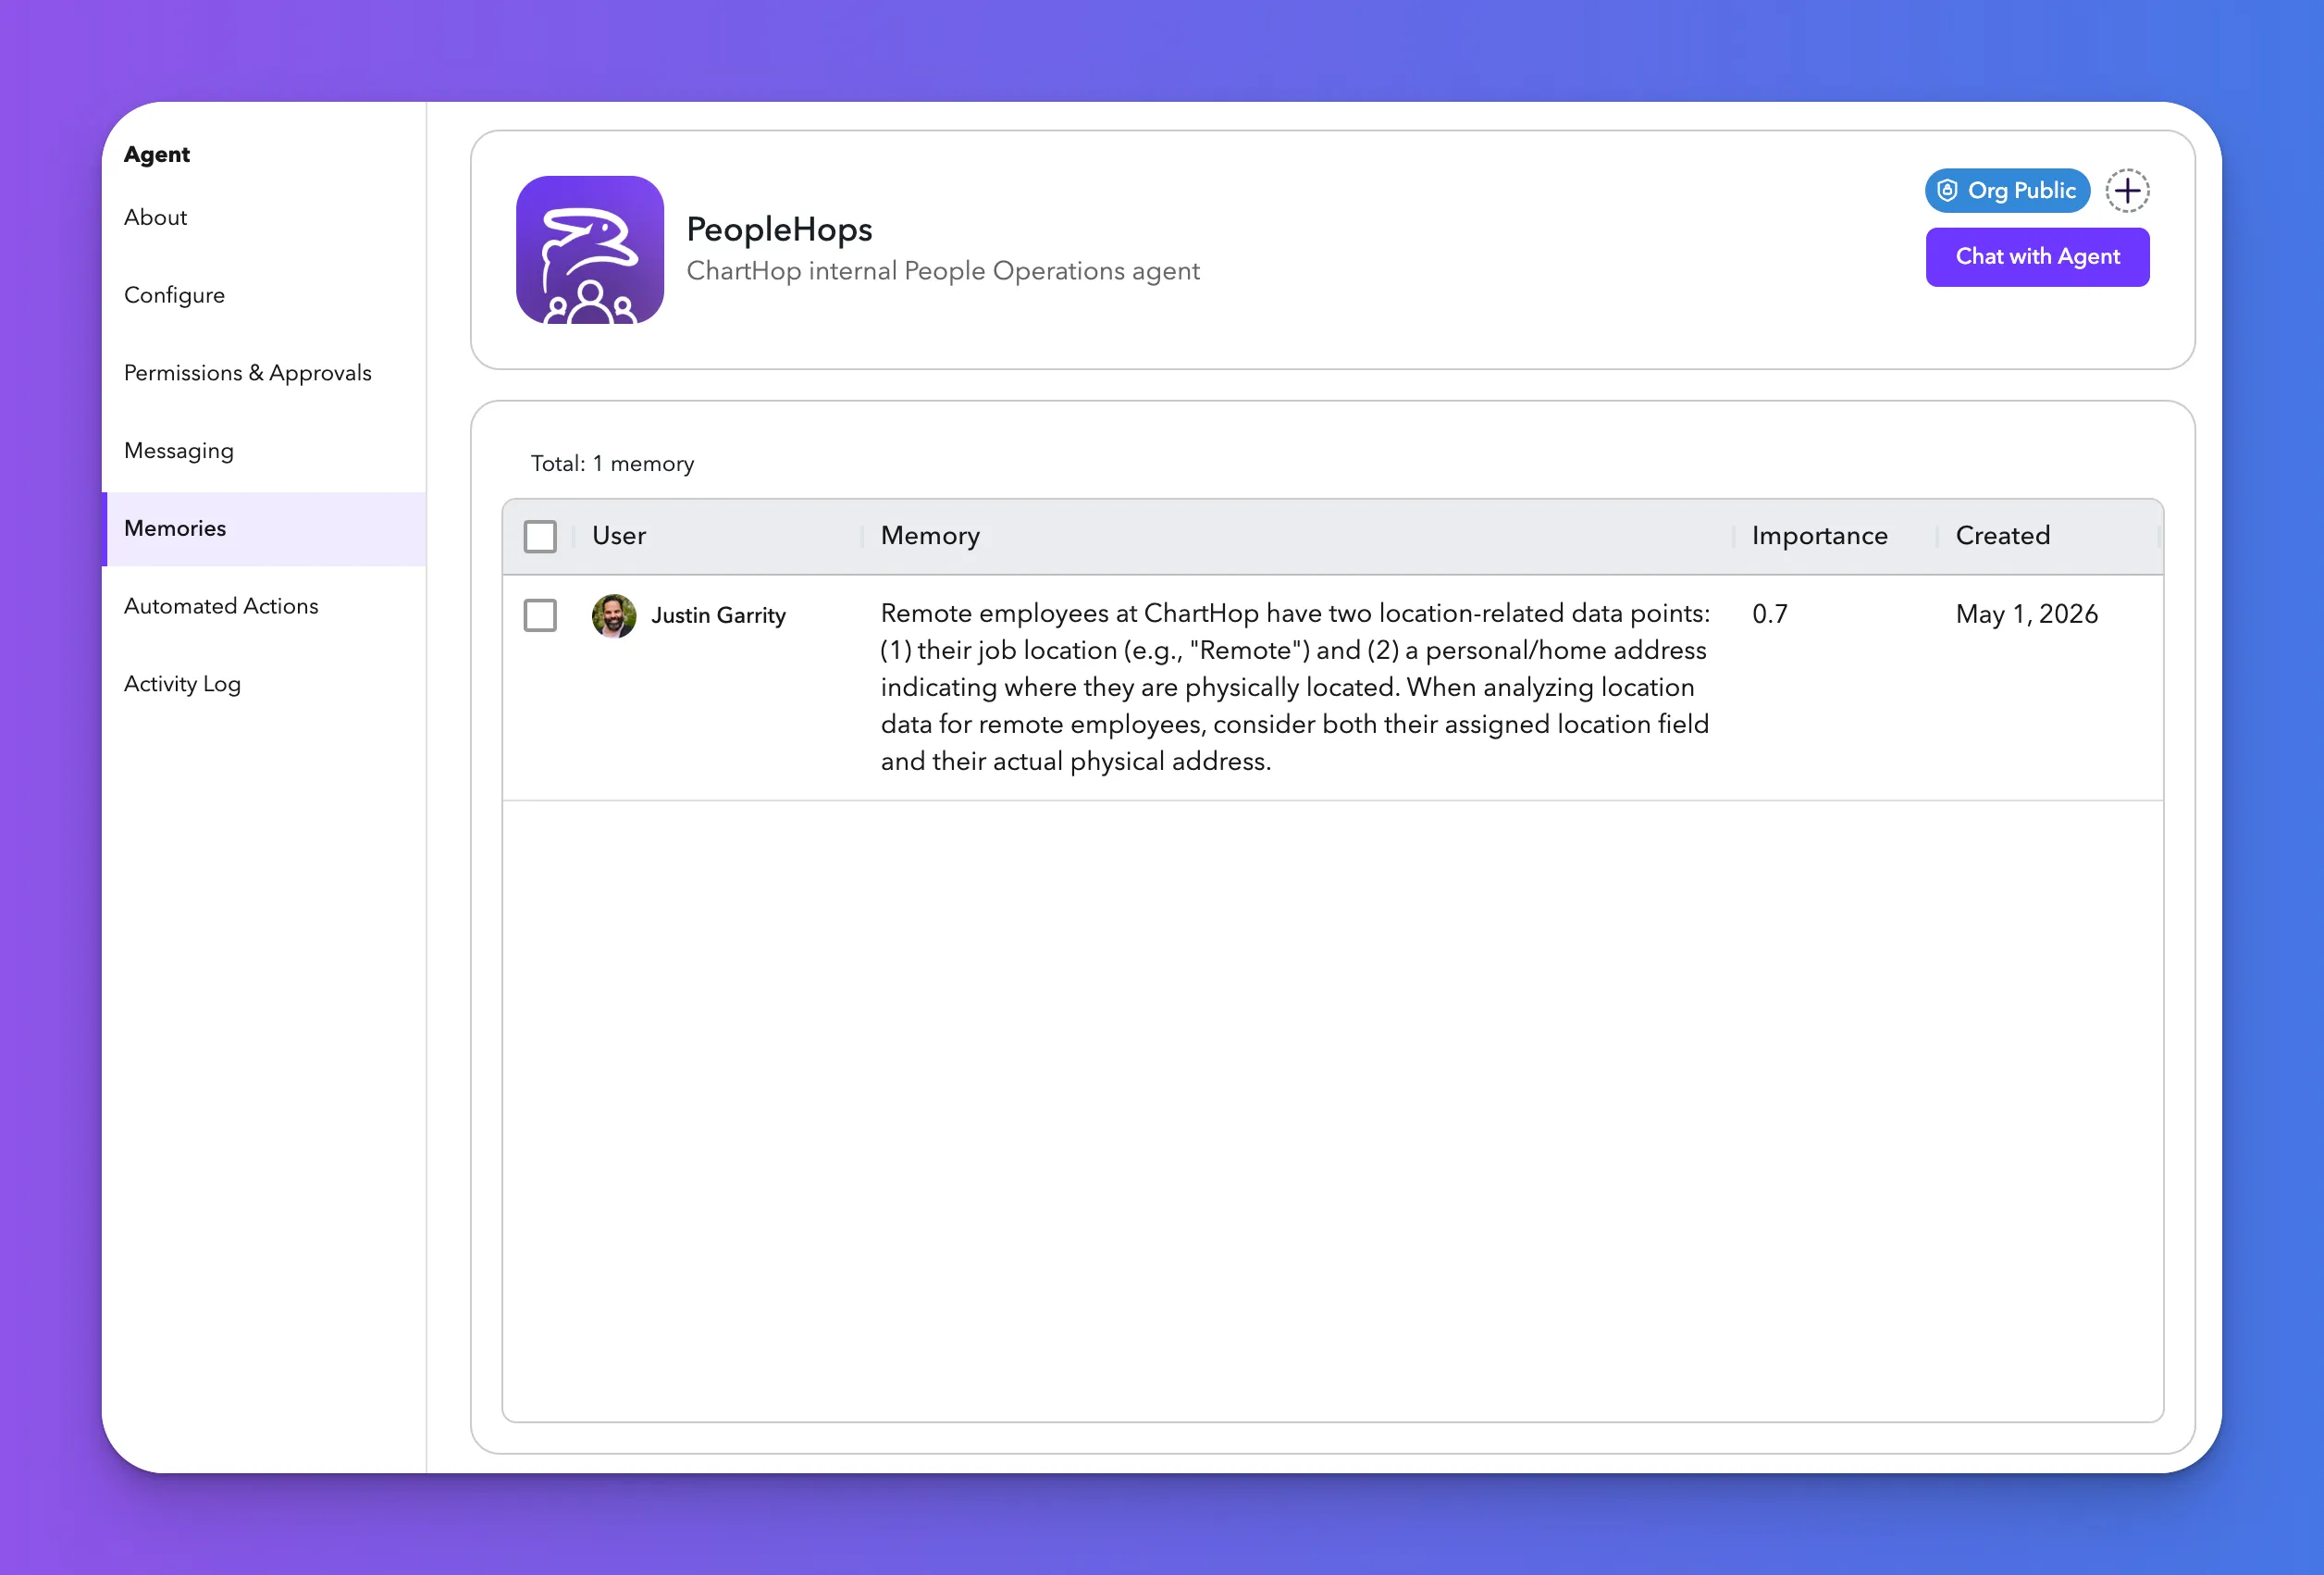Screen dimensions: 2324x1575
Task: Click the Agent sidebar heading
Action: pos(156,154)
